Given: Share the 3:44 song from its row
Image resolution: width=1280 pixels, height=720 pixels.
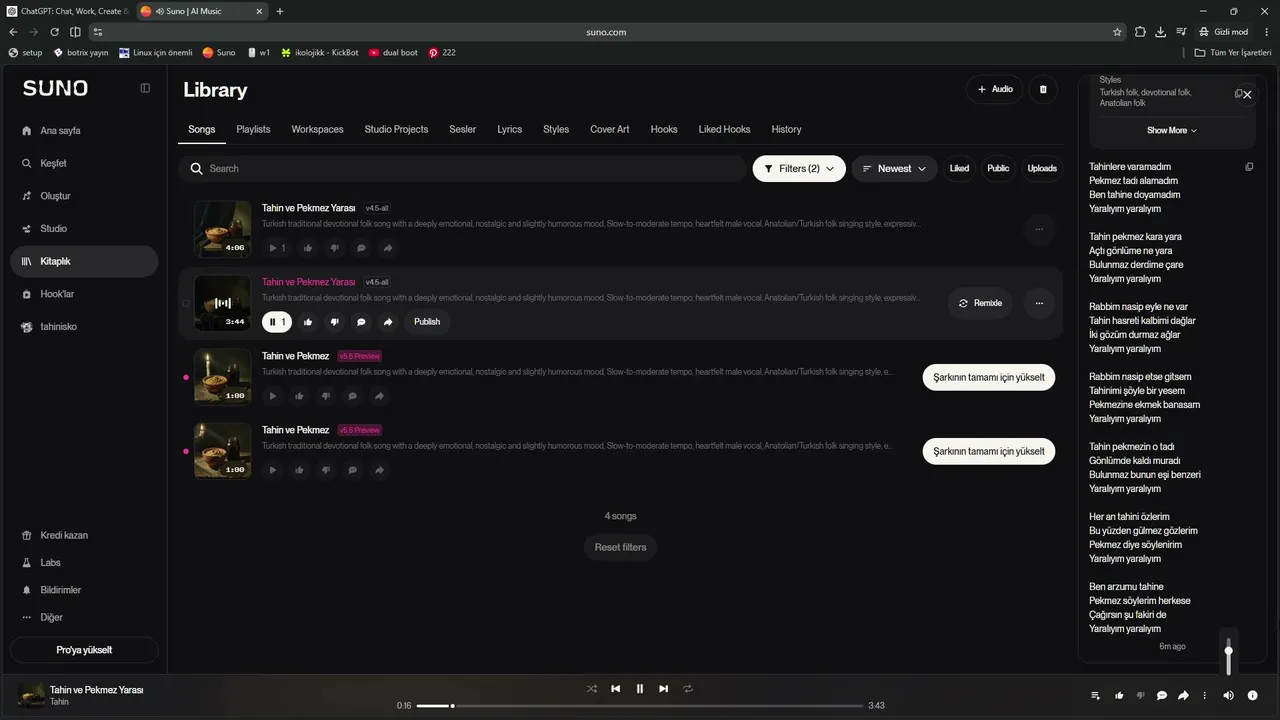Looking at the screenshot, I should coord(388,322).
